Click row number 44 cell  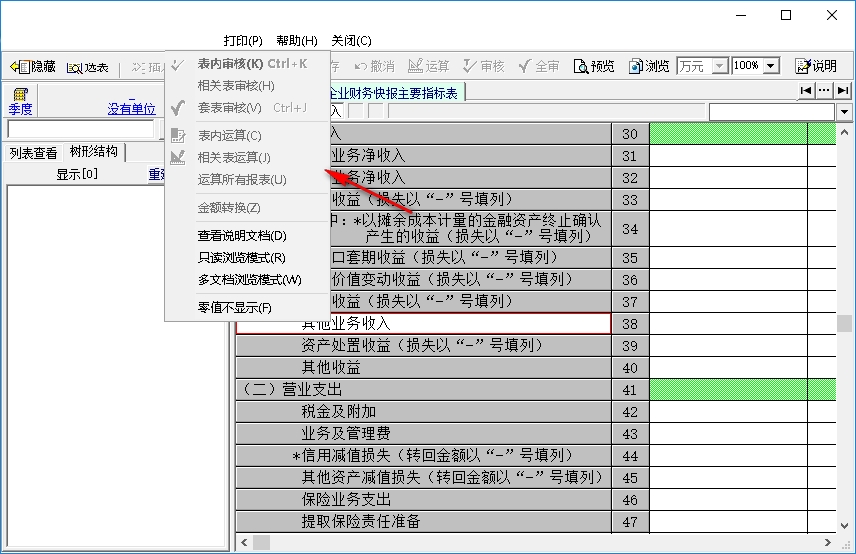(630, 456)
